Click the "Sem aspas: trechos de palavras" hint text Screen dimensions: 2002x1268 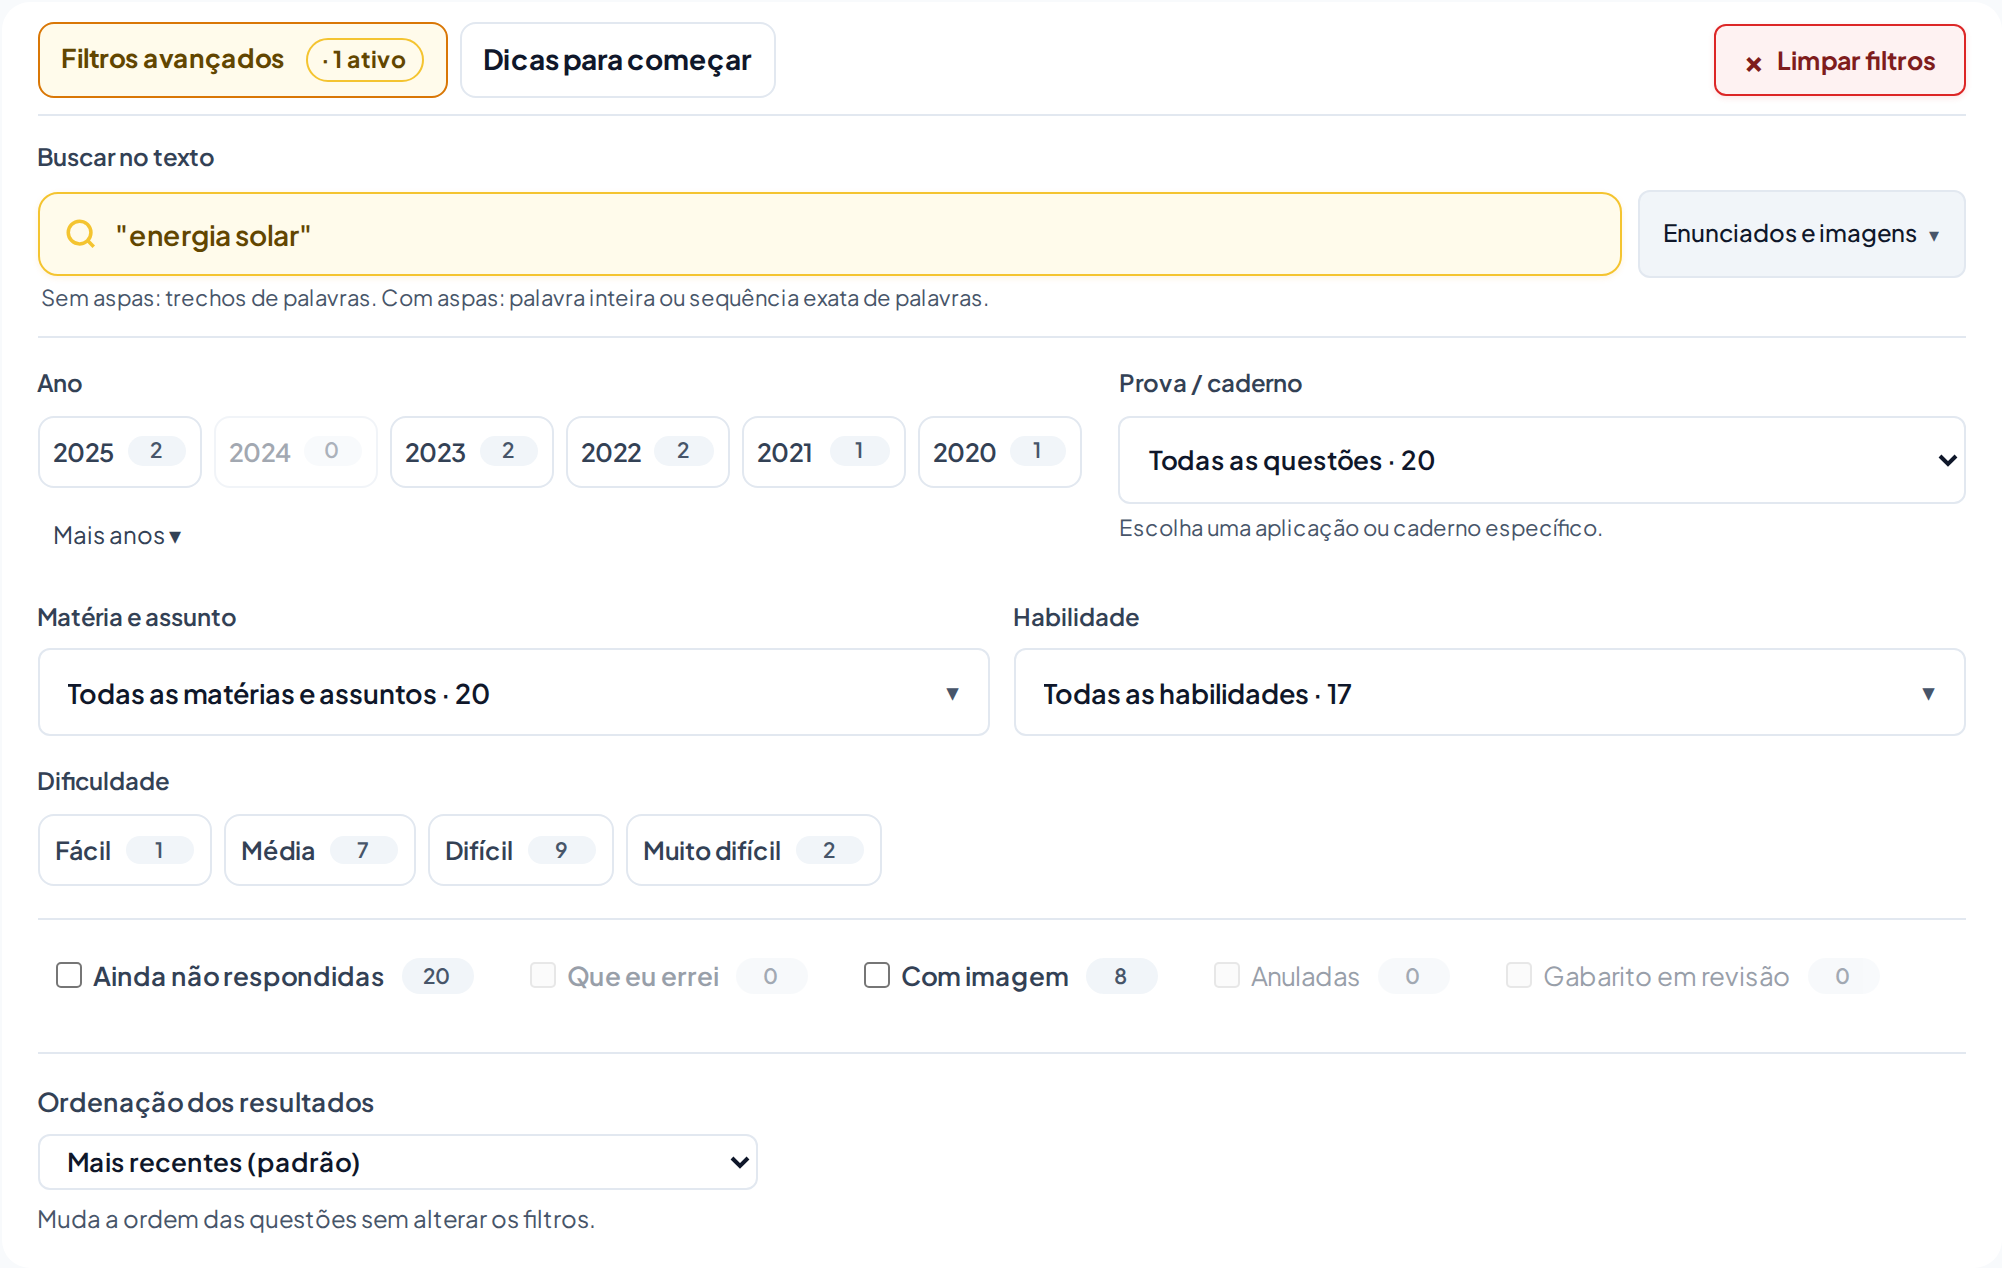click(208, 298)
